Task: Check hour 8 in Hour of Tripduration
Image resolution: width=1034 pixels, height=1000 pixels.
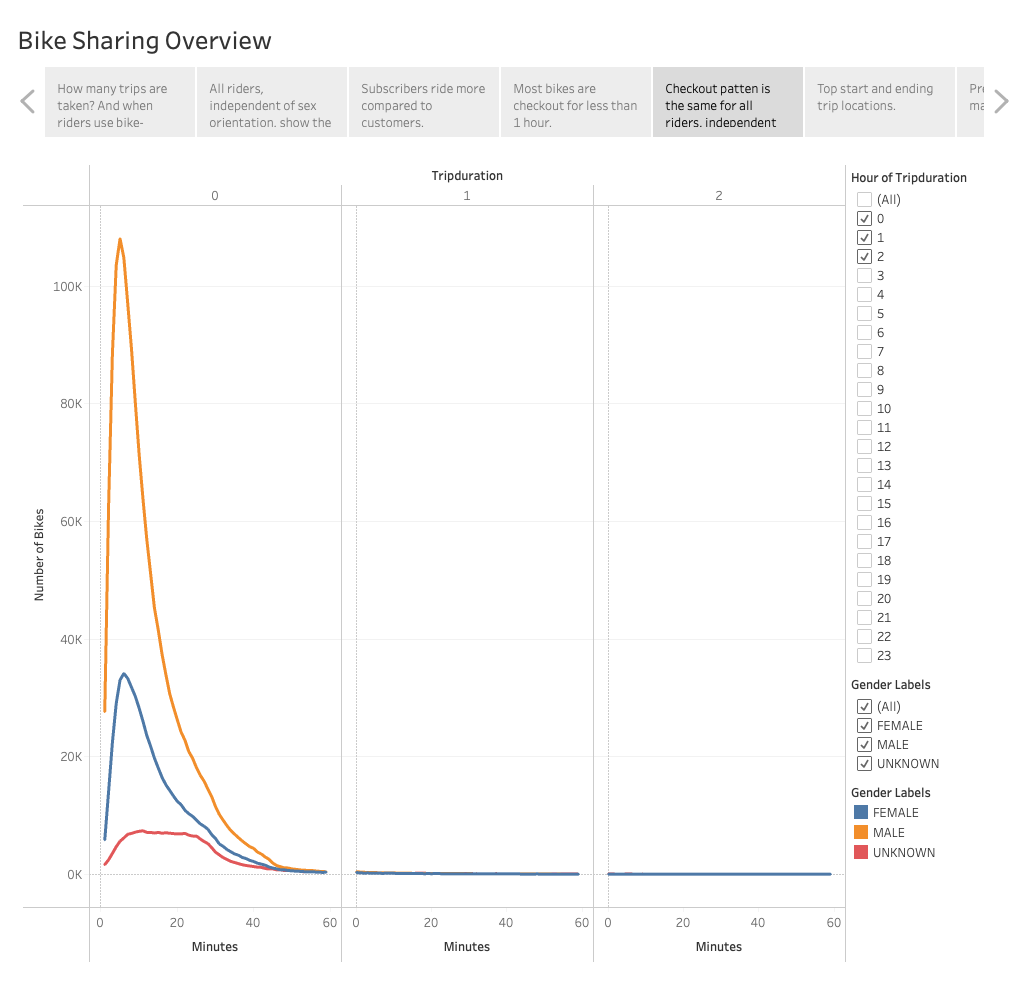Action: click(864, 371)
